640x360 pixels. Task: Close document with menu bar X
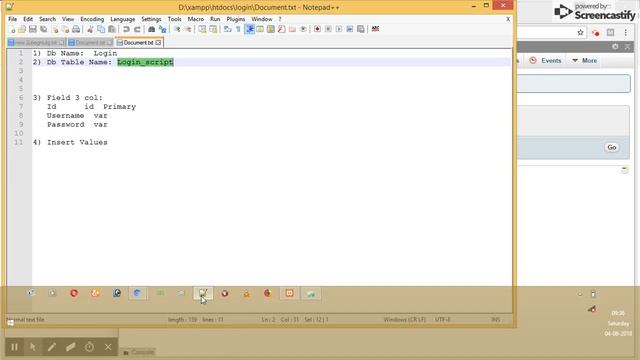pyautogui.click(x=508, y=19)
